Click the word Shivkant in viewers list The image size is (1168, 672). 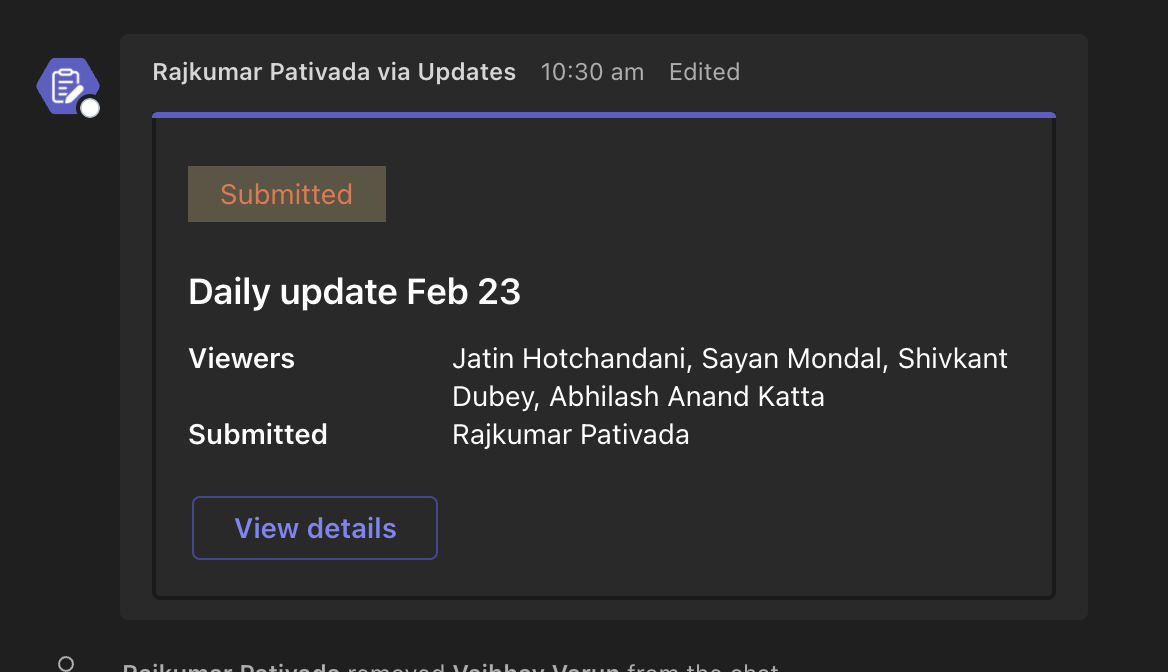click(x=952, y=359)
